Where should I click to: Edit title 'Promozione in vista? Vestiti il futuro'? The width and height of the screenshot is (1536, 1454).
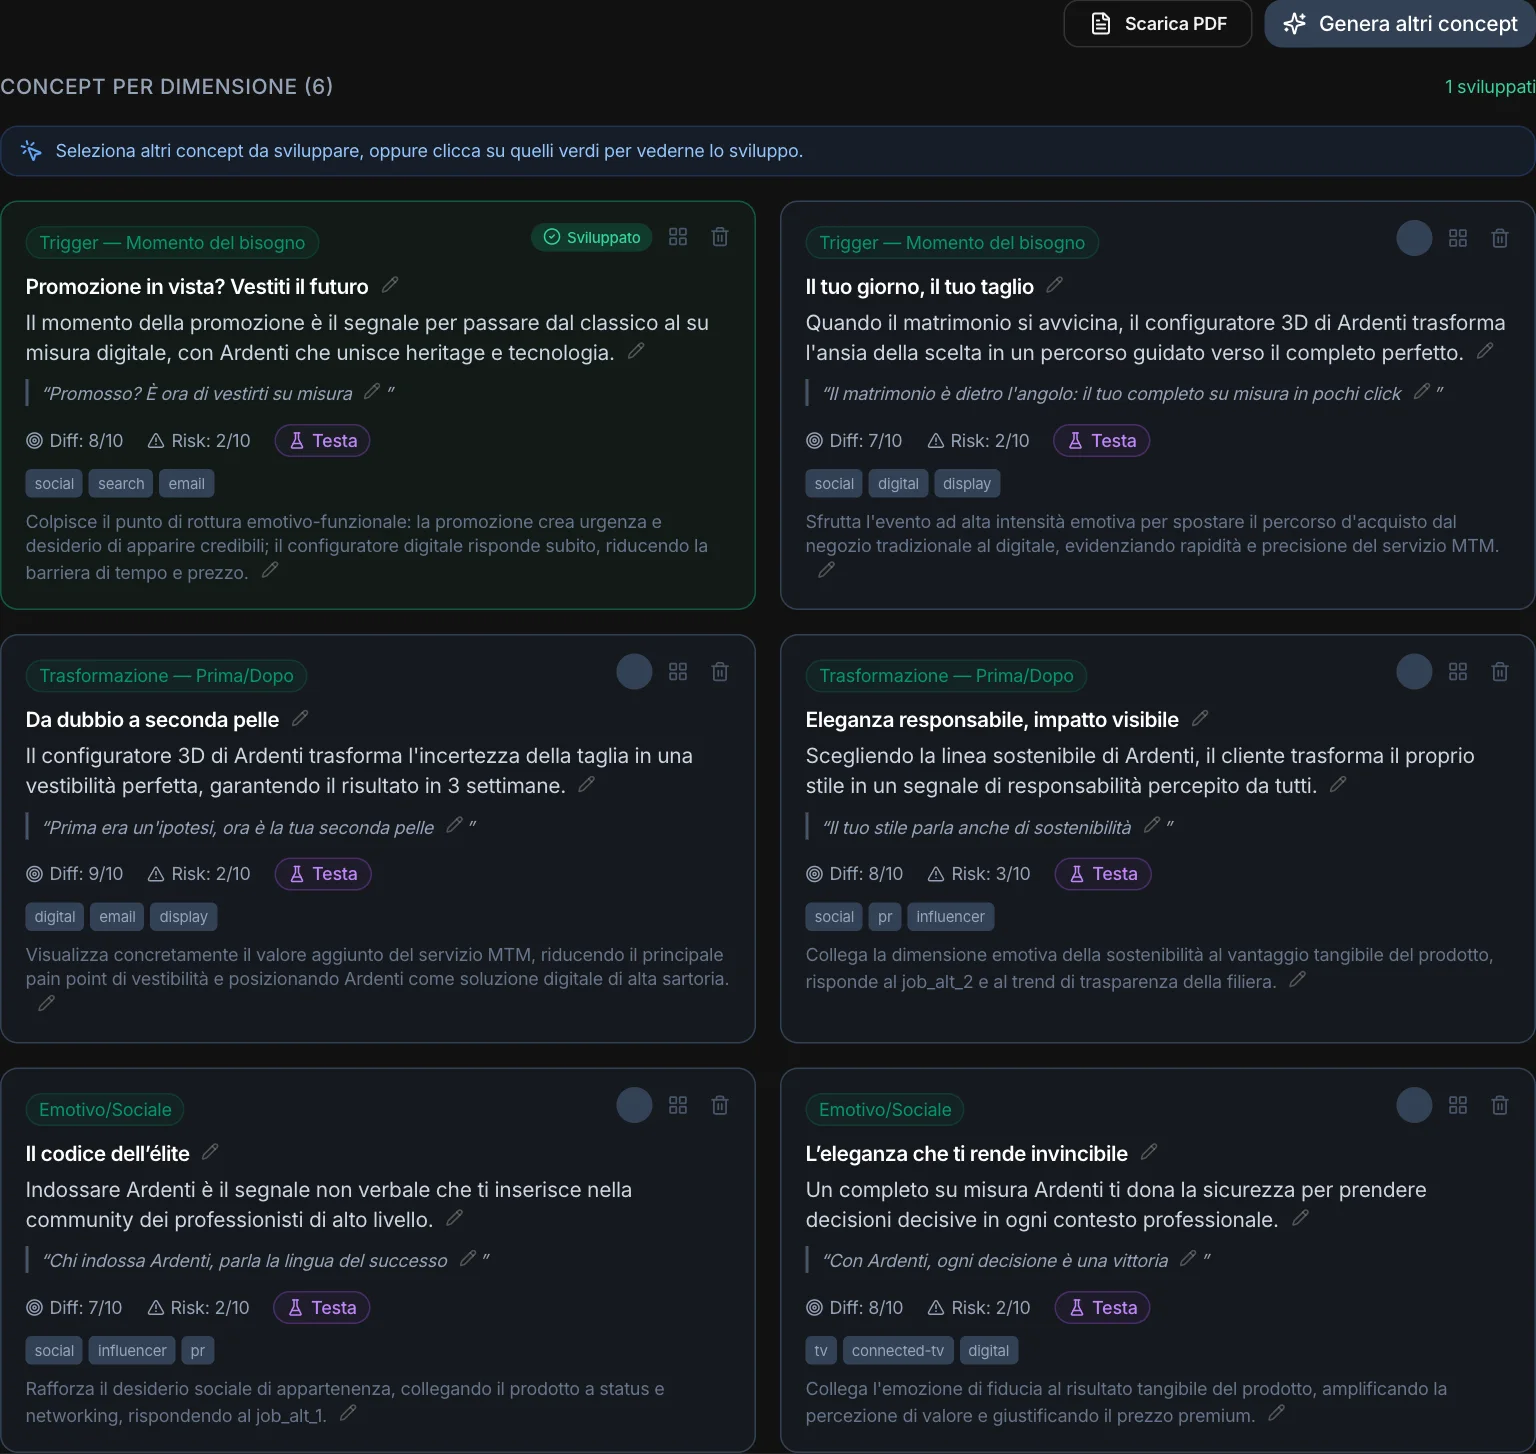(390, 285)
